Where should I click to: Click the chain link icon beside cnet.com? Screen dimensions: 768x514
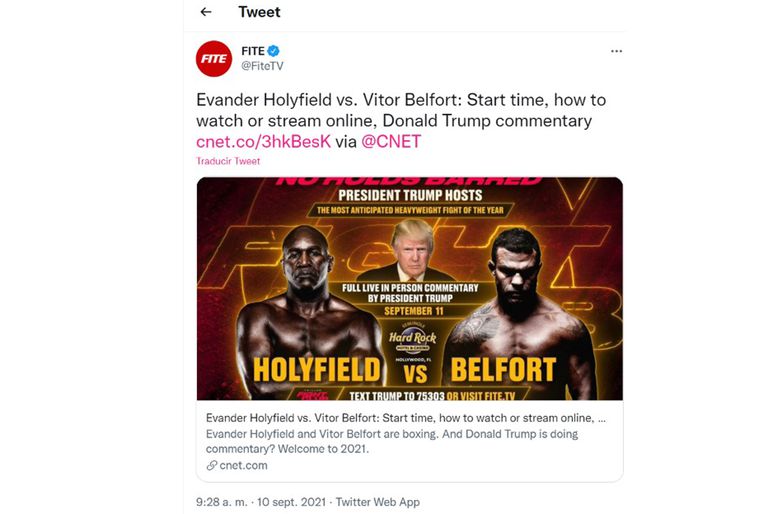[211, 465]
